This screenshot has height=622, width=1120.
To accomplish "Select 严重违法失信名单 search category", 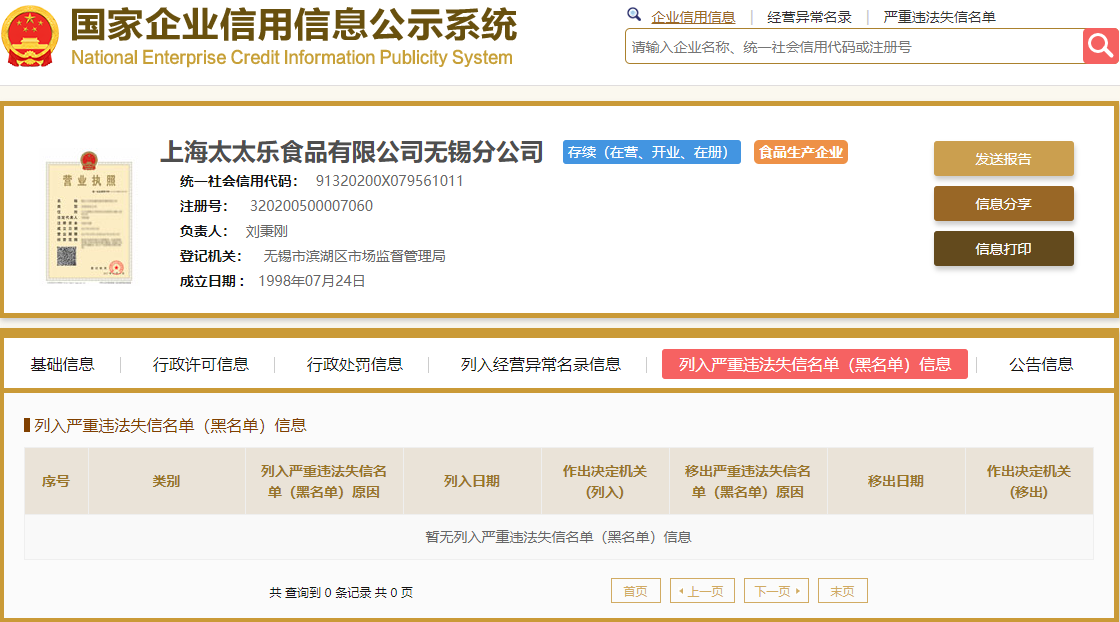I will coord(939,17).
